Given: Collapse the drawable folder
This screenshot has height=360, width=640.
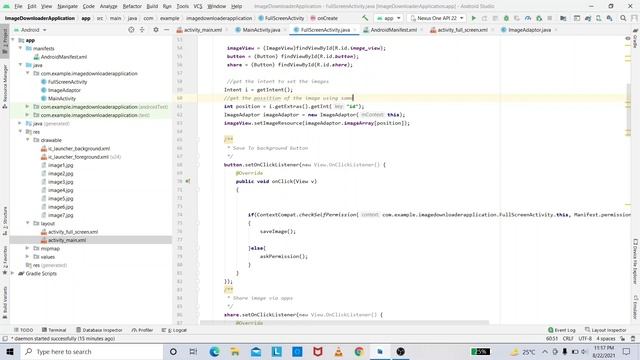Looking at the screenshot, I should [x=28, y=140].
